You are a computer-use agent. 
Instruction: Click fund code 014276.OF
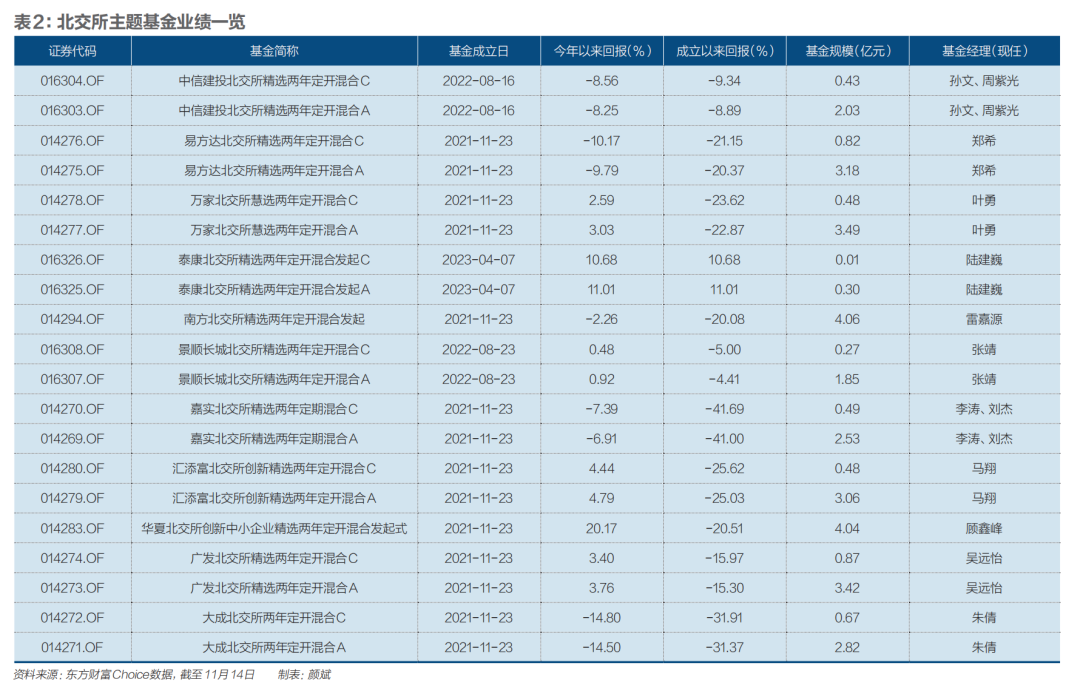point(72,141)
